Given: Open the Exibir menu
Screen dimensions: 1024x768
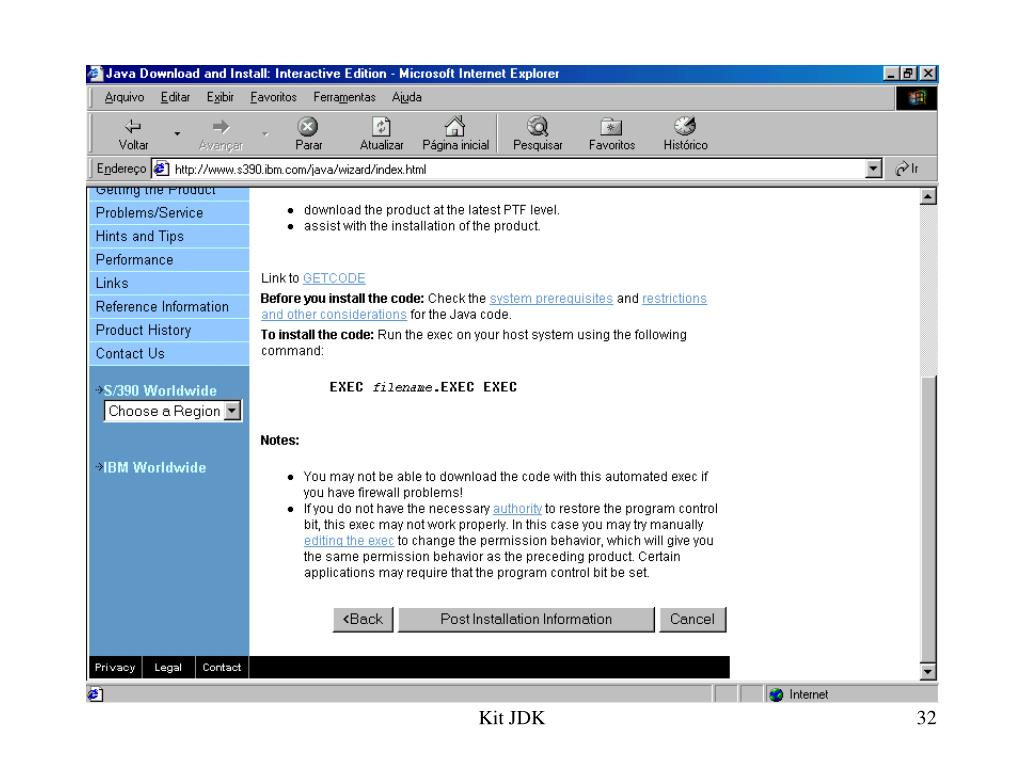Looking at the screenshot, I should tap(220, 97).
